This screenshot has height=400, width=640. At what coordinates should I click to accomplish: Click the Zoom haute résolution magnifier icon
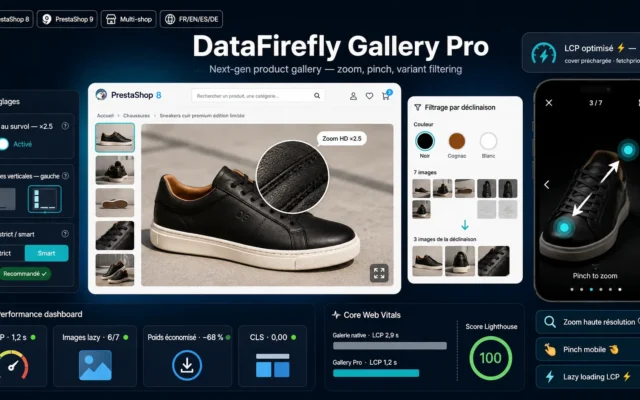coord(550,322)
